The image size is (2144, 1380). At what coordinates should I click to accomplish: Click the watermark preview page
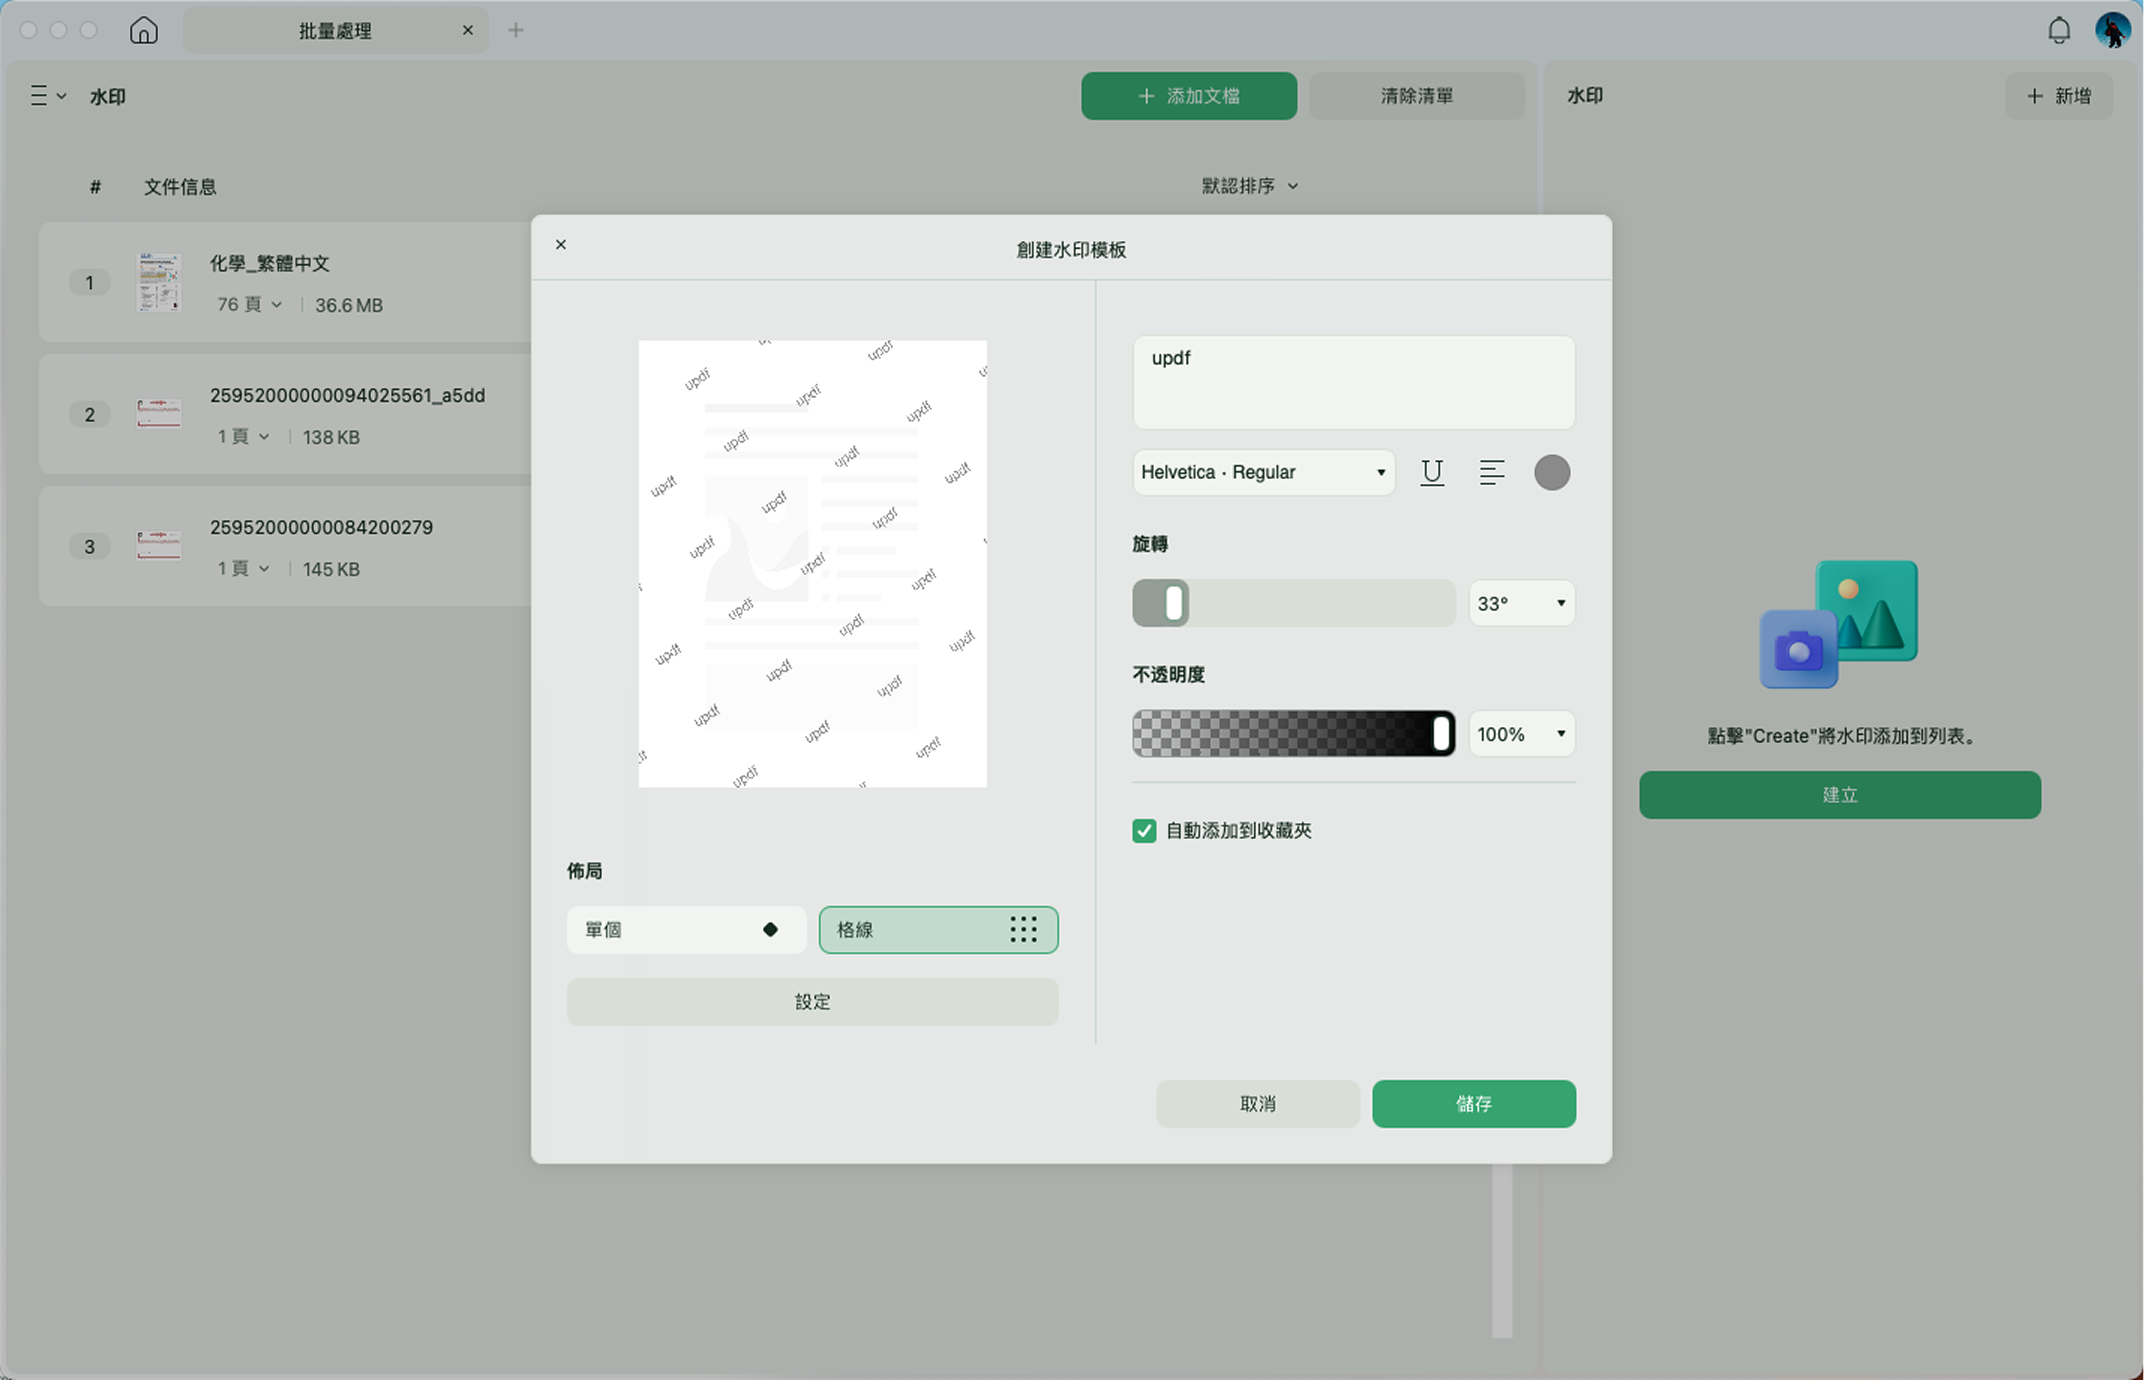[x=812, y=564]
